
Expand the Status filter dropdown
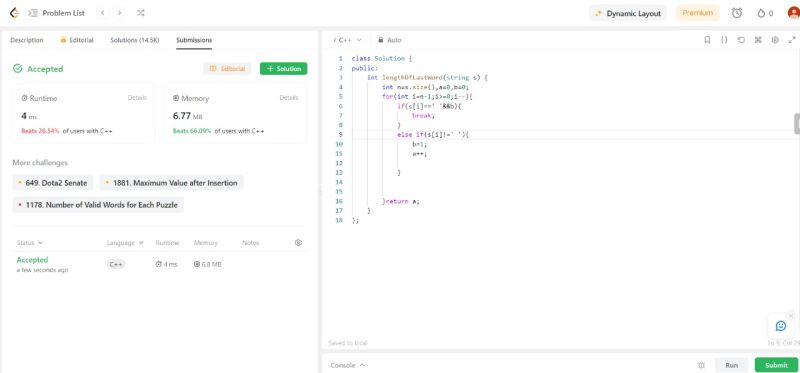point(30,243)
